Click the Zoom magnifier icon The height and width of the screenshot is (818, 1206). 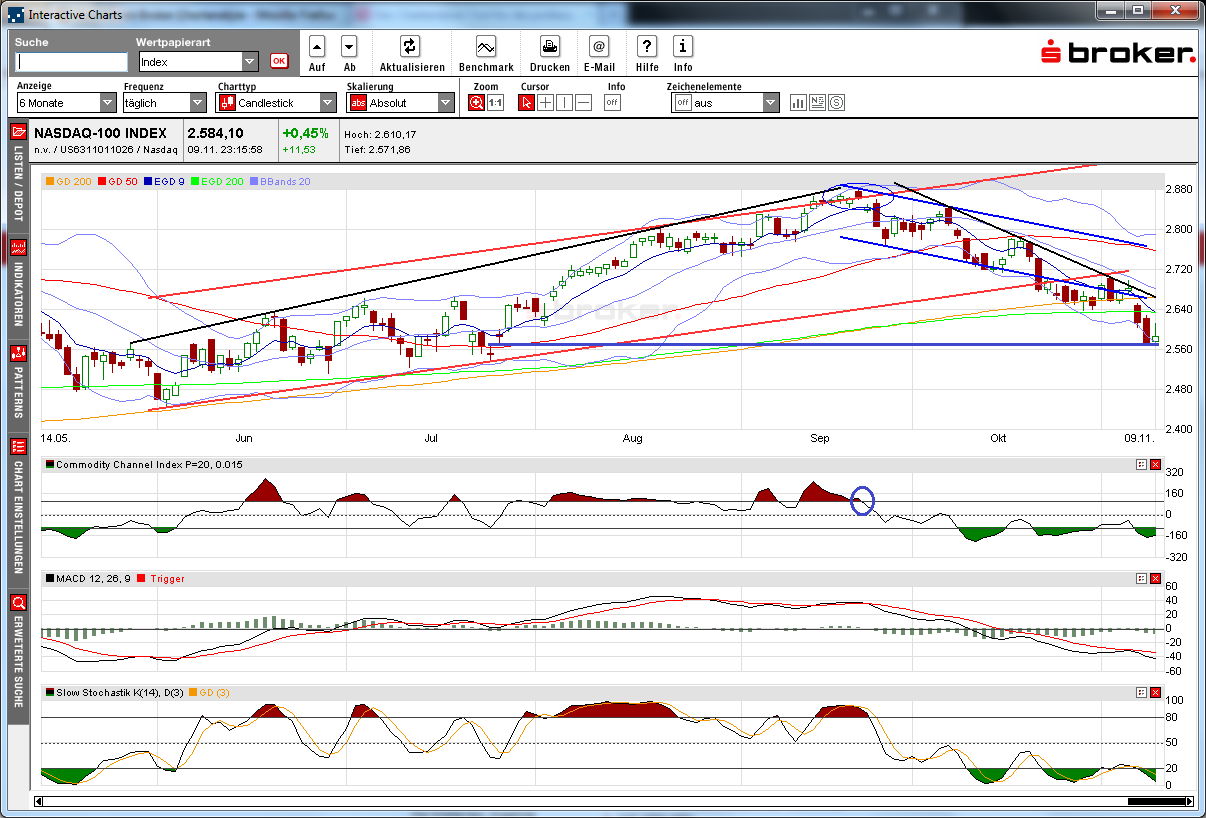pos(477,103)
